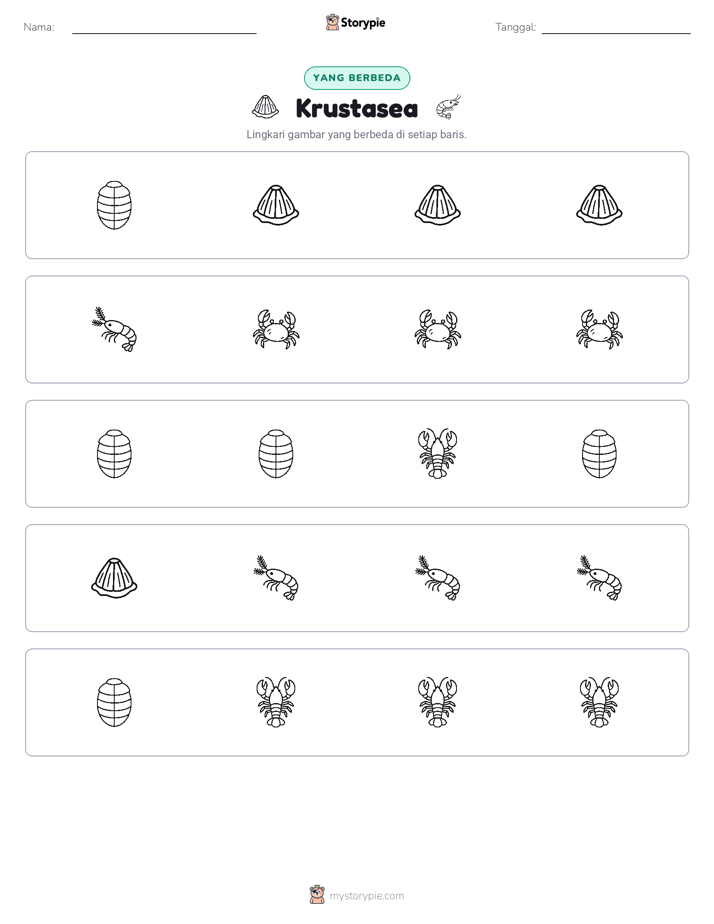
Task: Click the first isopod in the third row
Action: tap(114, 454)
